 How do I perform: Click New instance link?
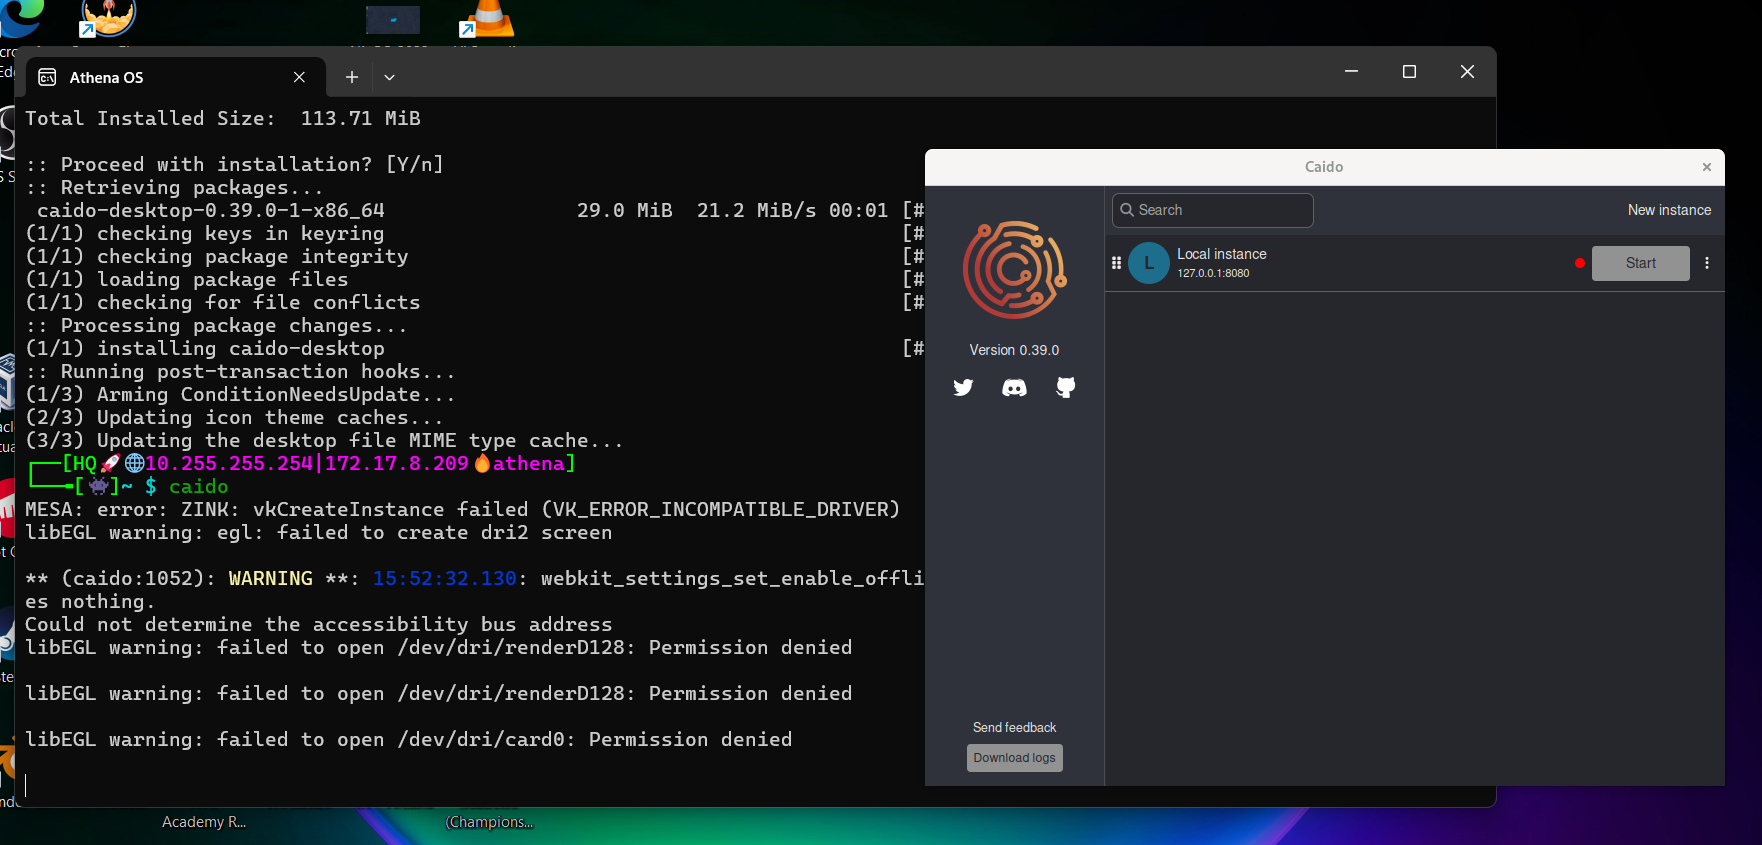coord(1669,210)
